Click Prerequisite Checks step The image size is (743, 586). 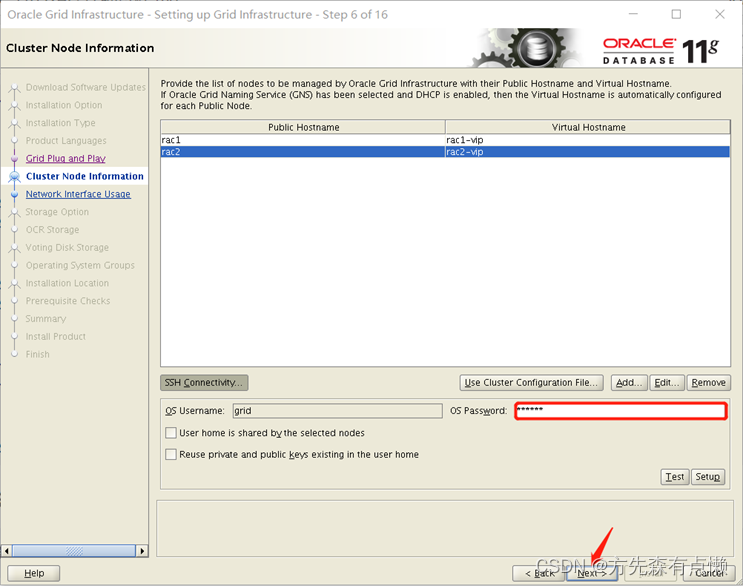[x=68, y=301]
